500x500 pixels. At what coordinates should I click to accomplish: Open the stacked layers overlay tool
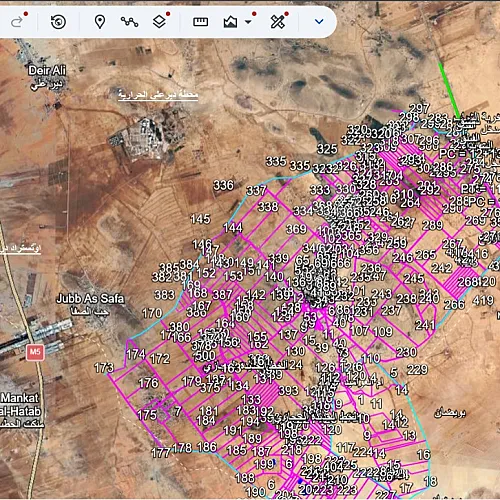[159, 22]
